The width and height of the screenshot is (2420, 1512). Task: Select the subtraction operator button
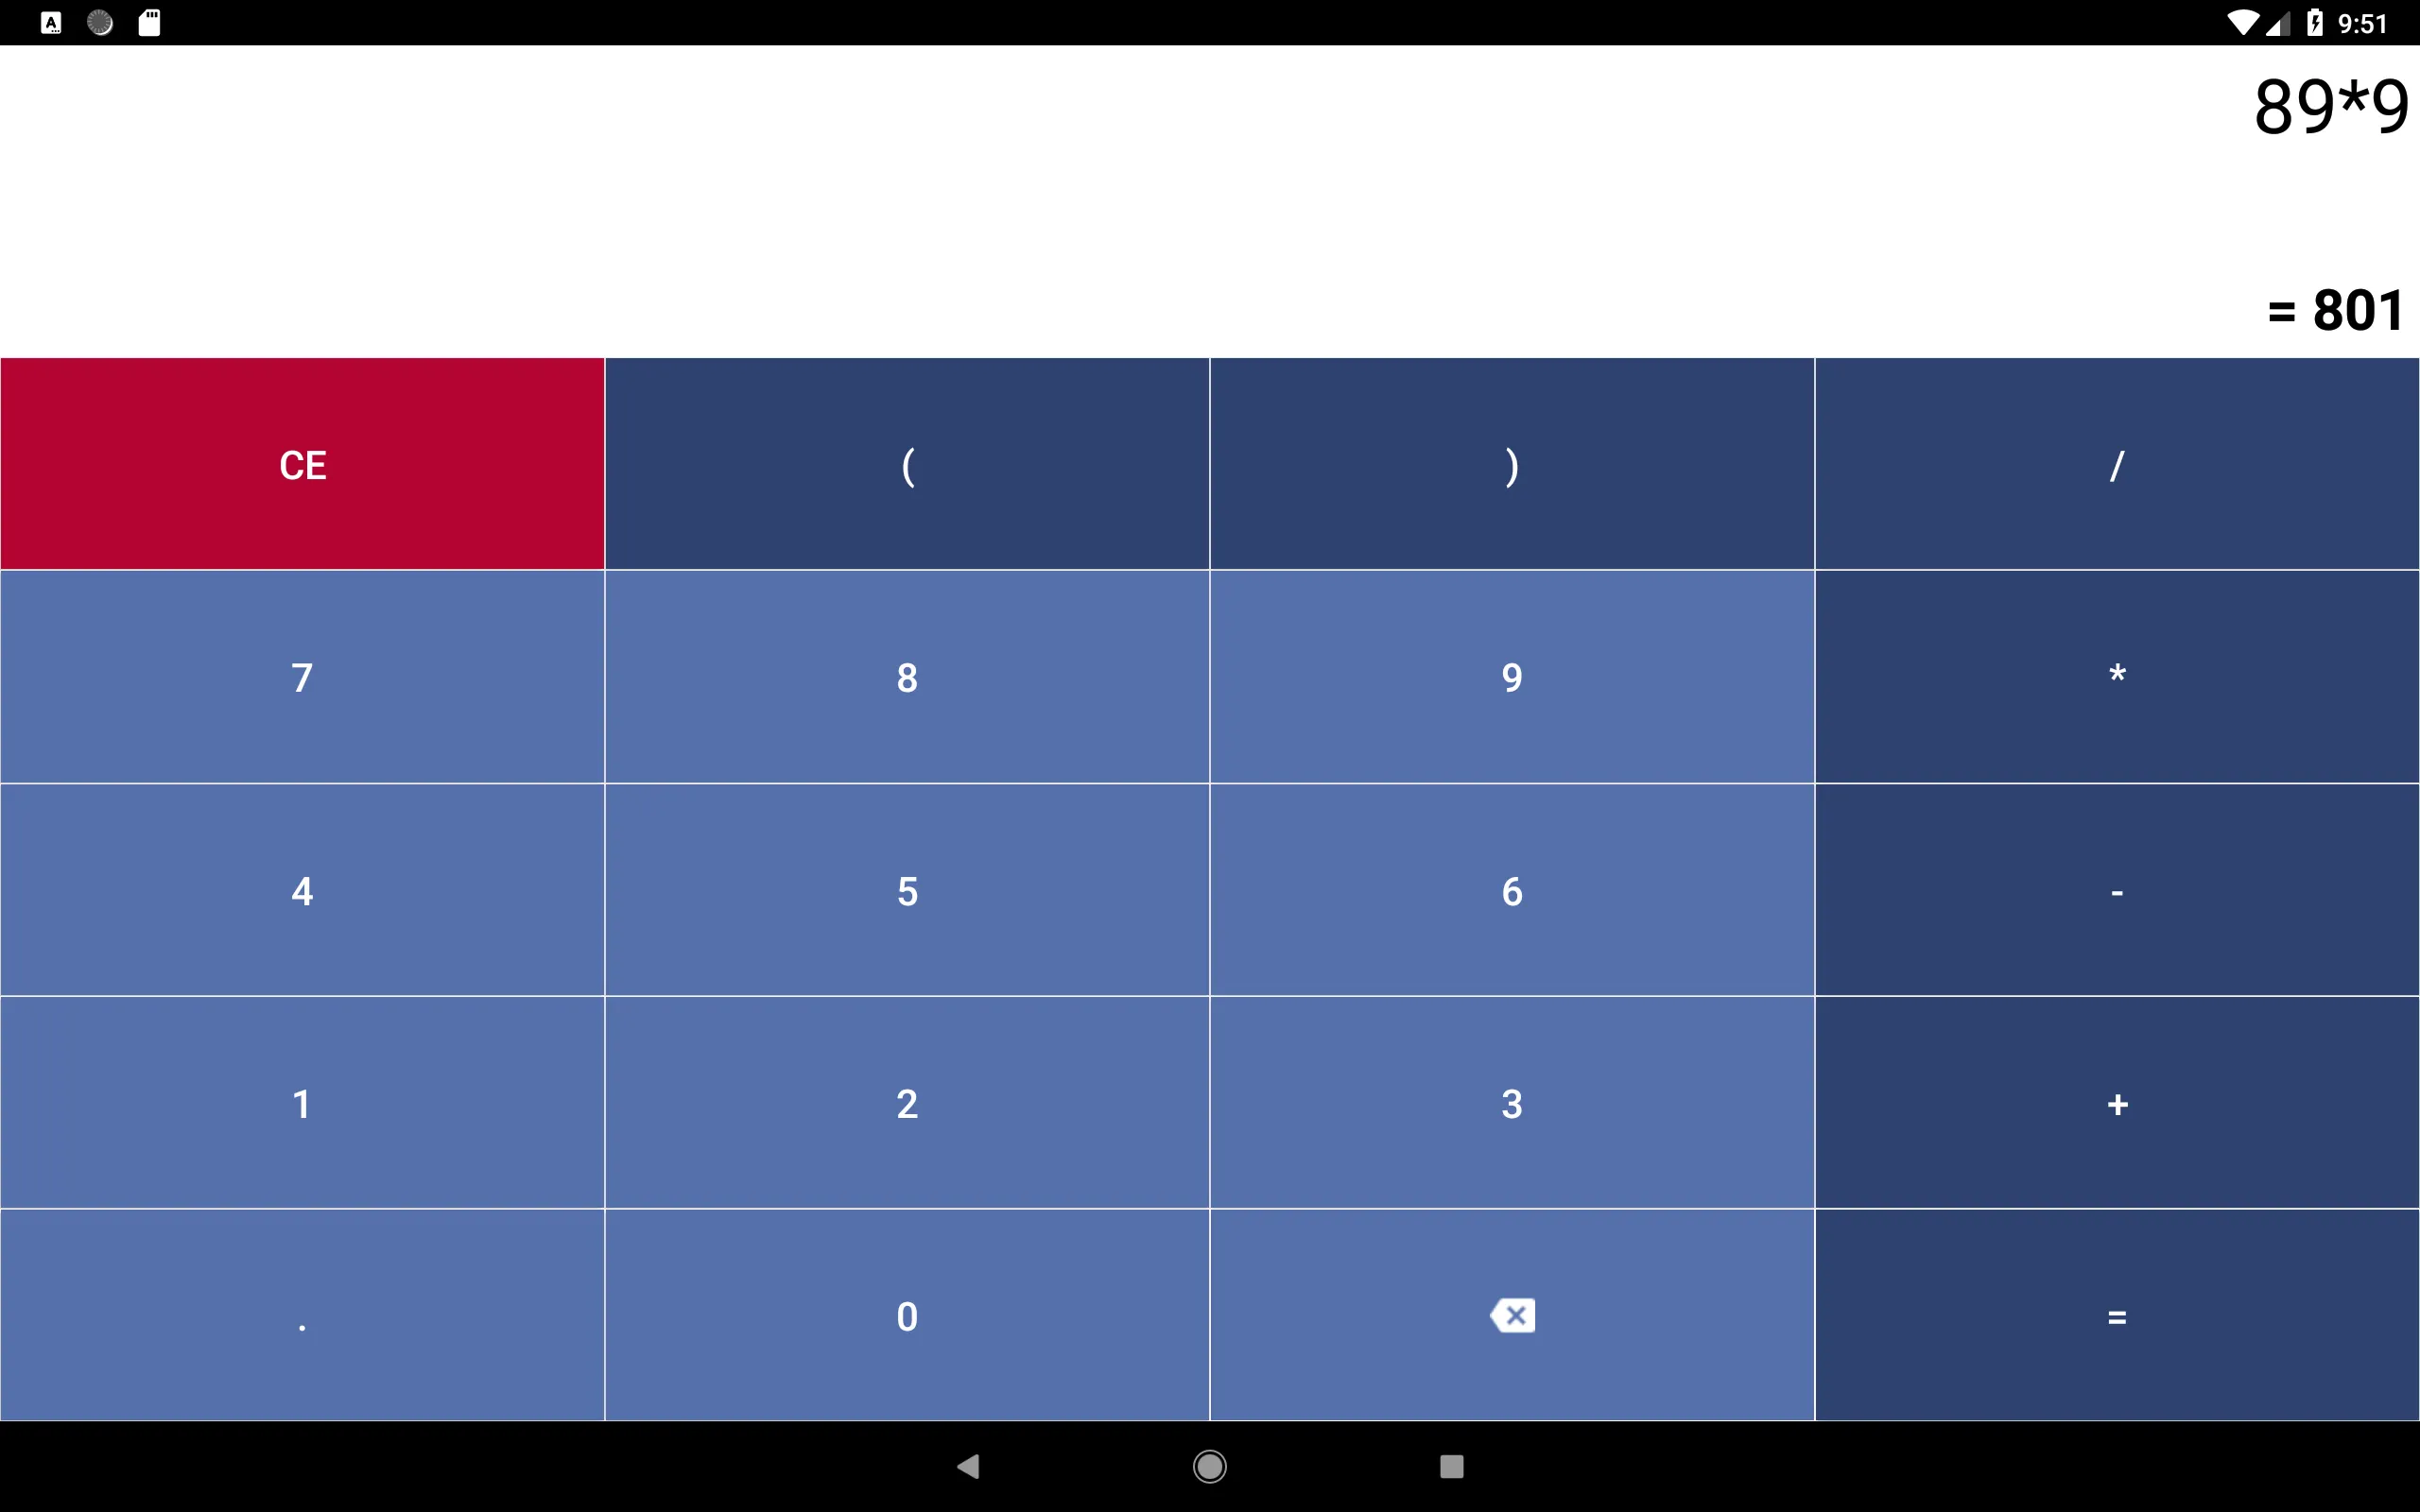tap(2114, 890)
